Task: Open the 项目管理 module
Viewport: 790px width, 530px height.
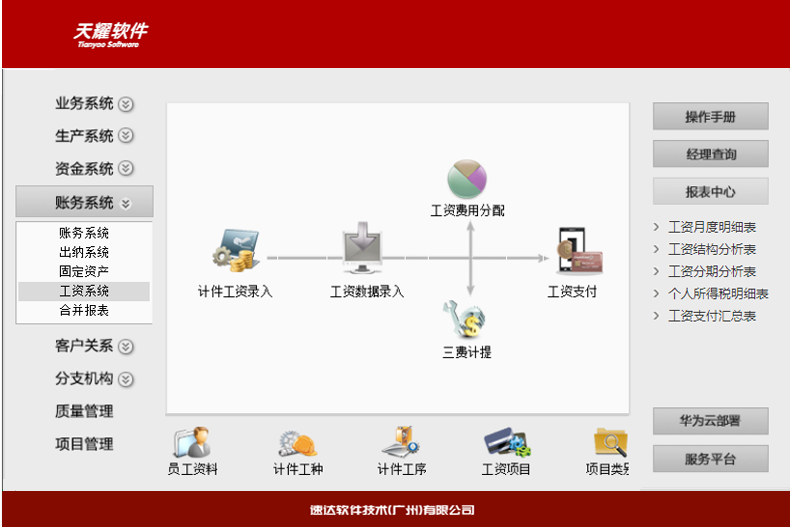Action: tap(84, 444)
